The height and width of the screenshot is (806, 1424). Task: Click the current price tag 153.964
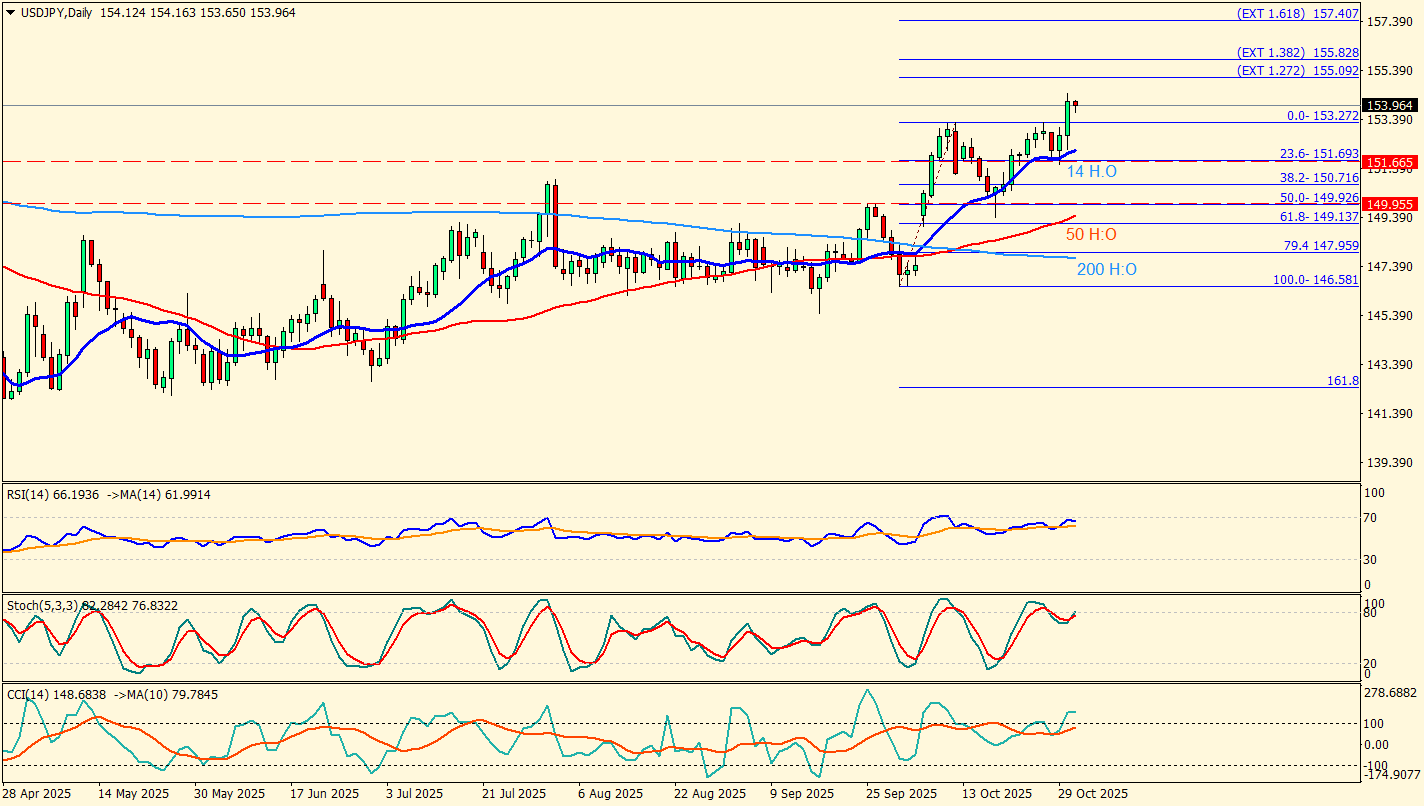pos(1389,106)
